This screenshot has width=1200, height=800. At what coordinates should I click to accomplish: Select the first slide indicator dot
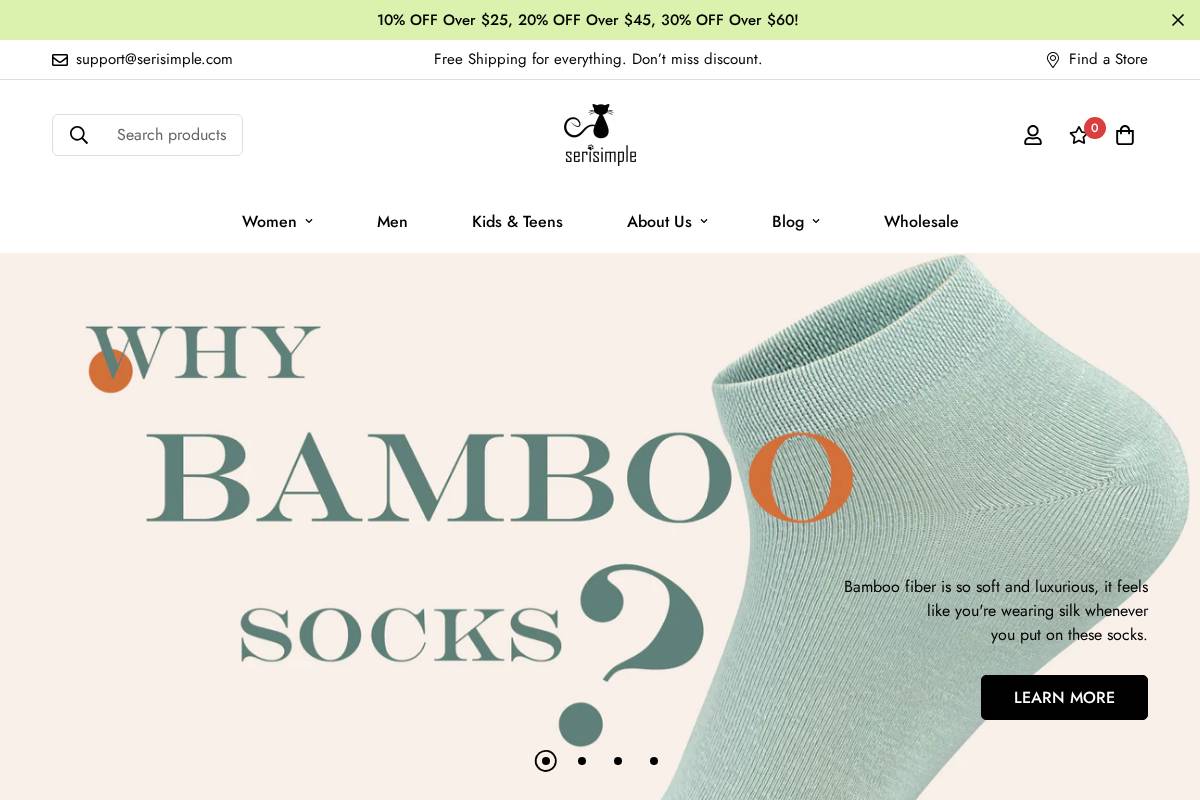coord(545,761)
